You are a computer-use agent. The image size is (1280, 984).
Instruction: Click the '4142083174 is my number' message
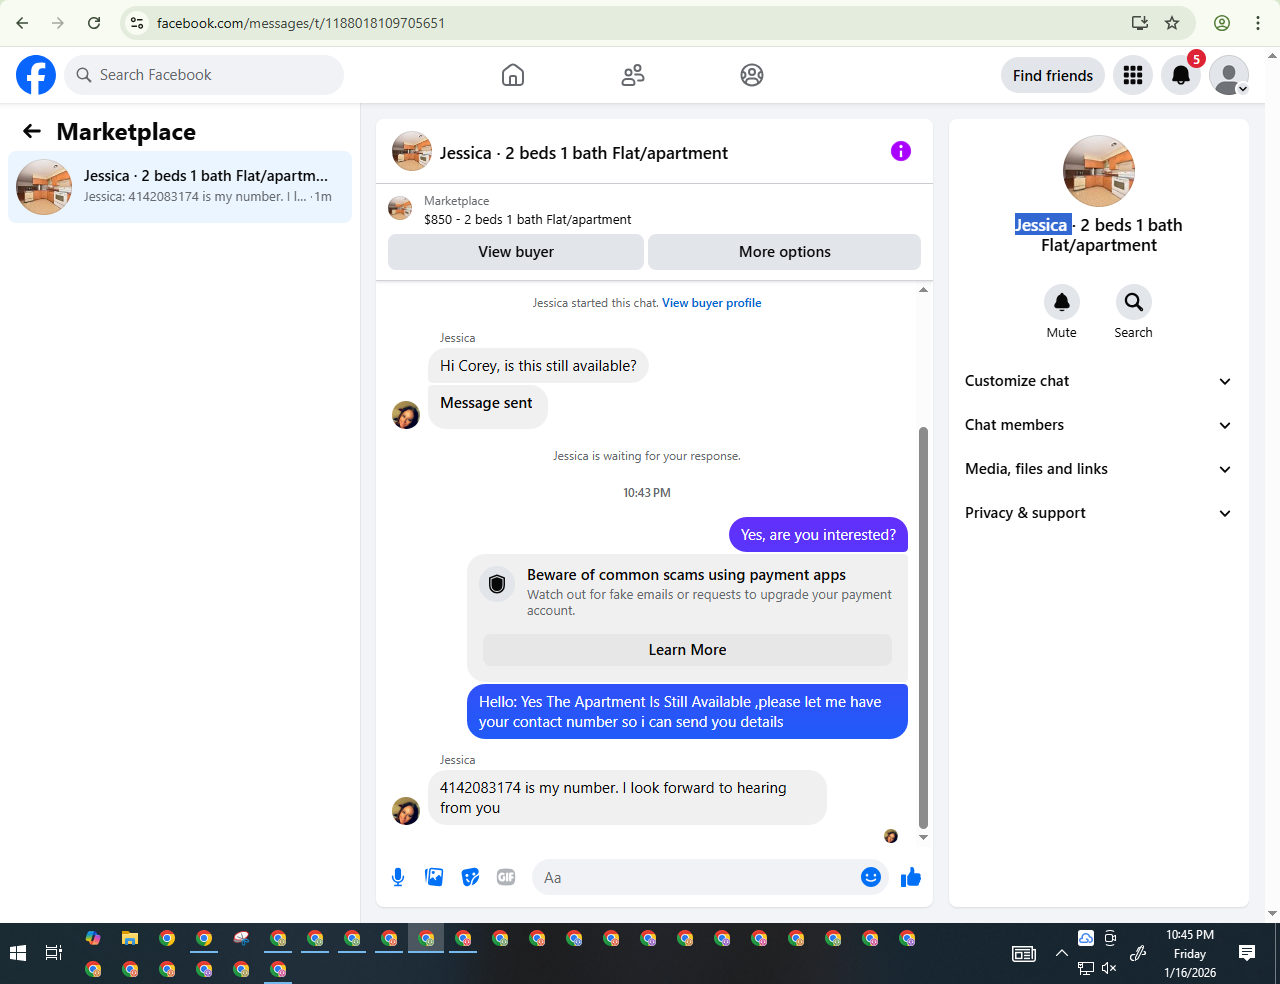point(628,798)
